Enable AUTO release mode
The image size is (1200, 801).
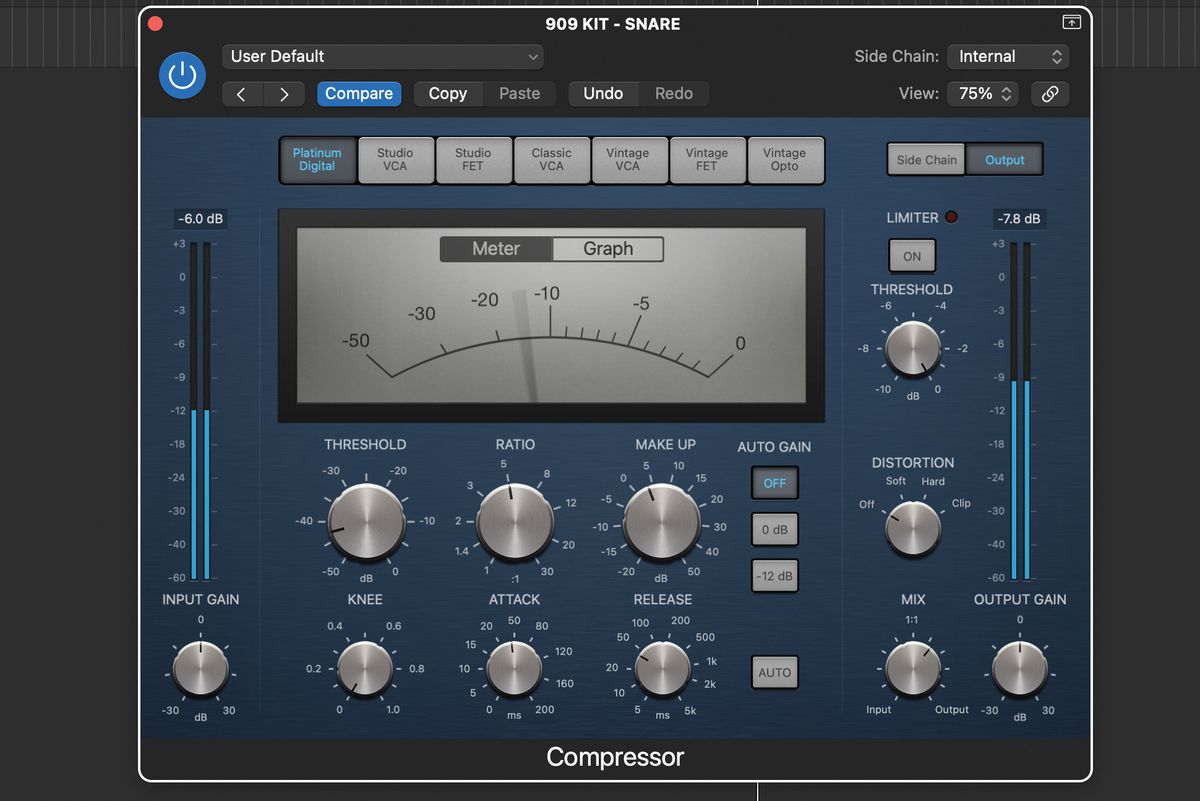pos(774,672)
